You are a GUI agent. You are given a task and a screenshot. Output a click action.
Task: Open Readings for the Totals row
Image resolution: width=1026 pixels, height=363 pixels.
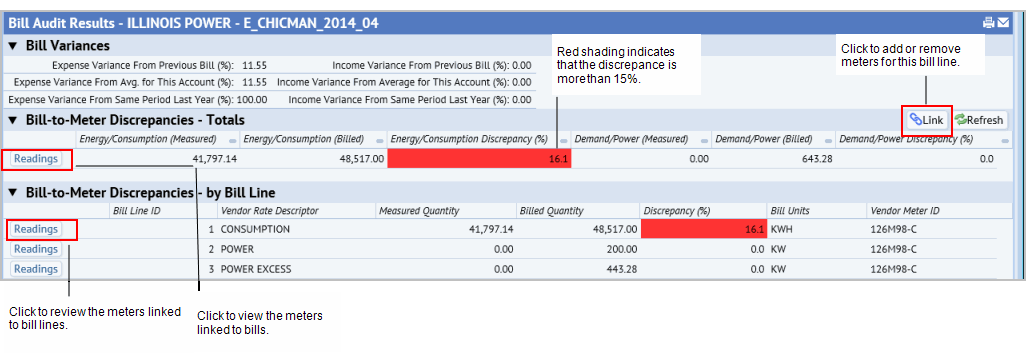tap(36, 158)
